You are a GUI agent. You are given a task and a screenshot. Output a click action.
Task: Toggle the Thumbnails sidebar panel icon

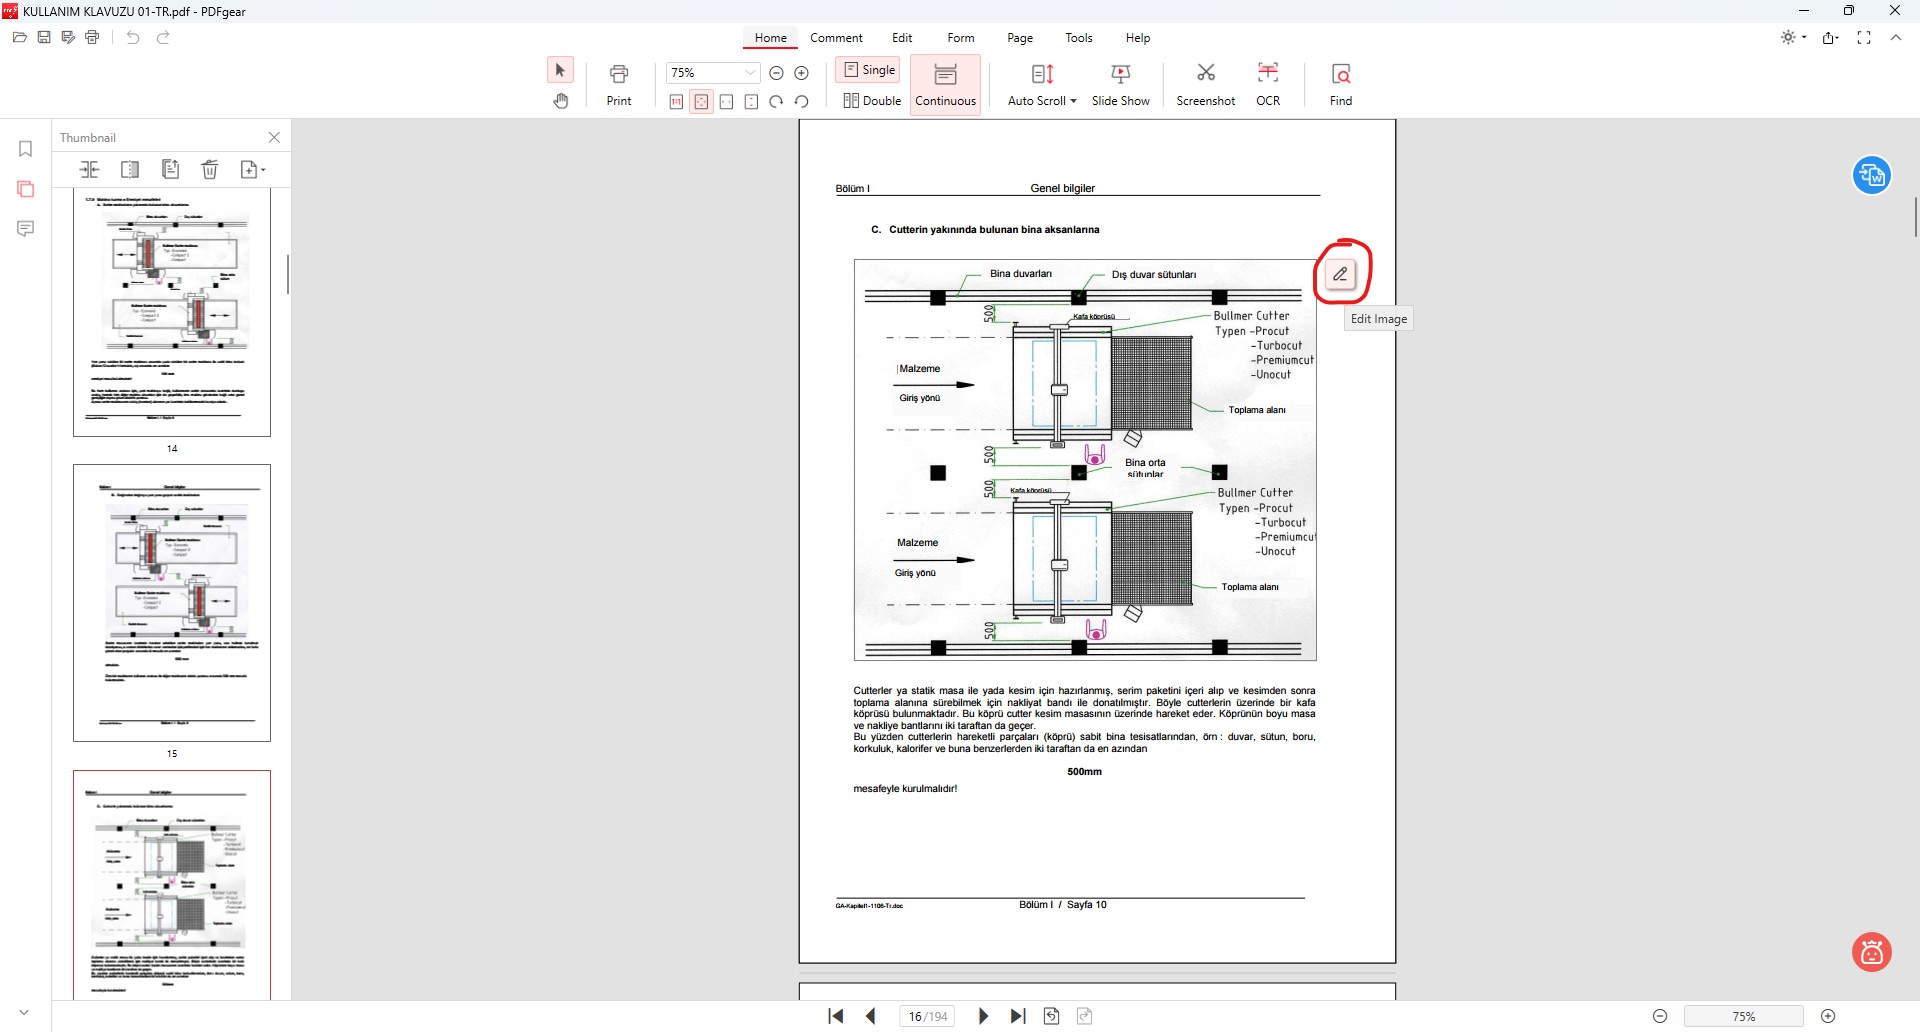pos(26,189)
